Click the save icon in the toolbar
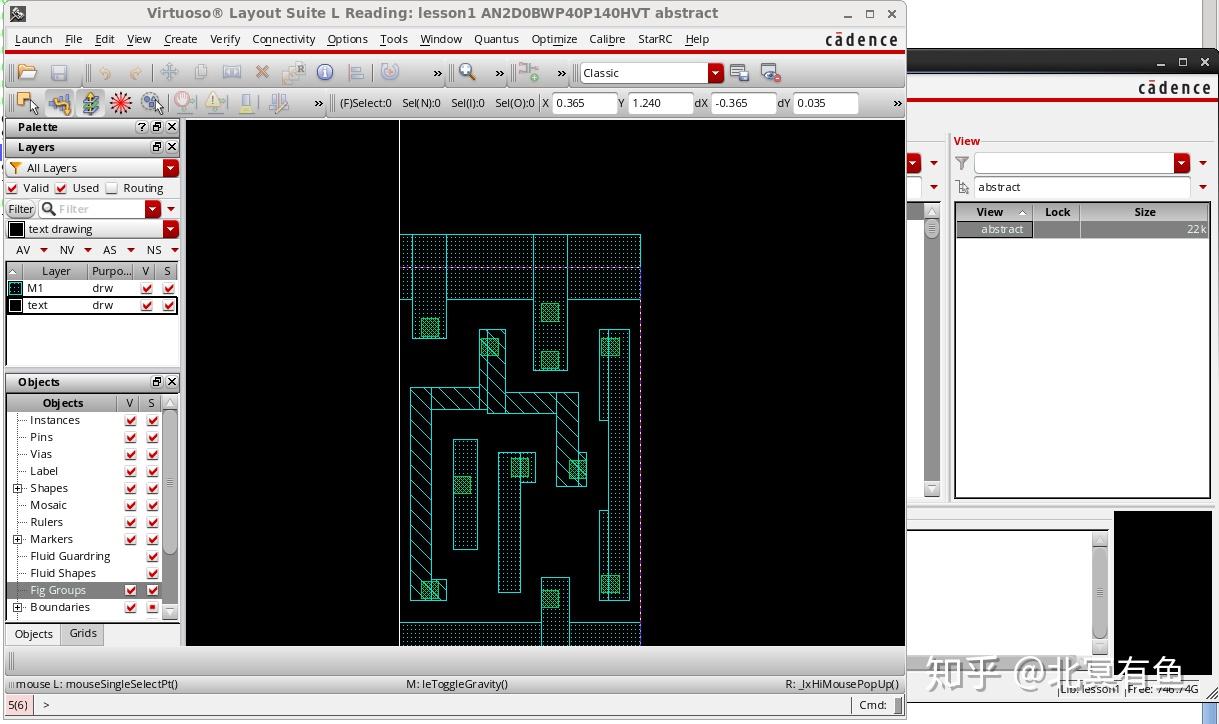 (x=58, y=72)
